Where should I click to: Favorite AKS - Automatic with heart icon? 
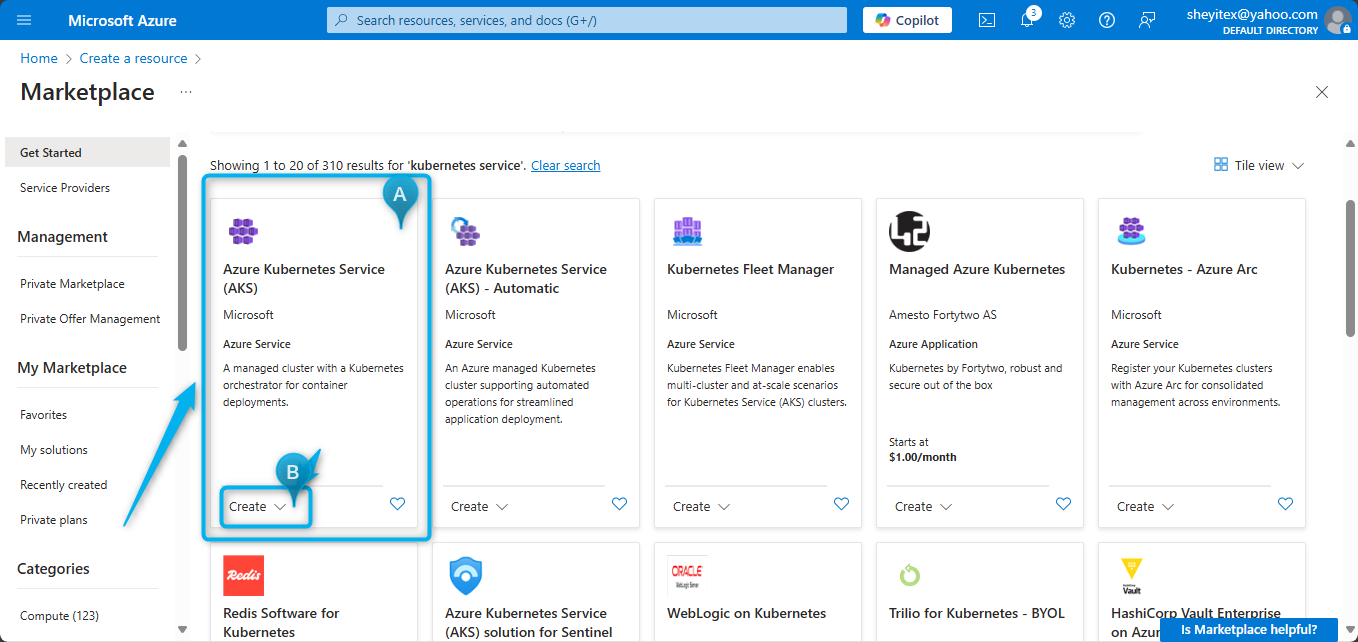(619, 504)
